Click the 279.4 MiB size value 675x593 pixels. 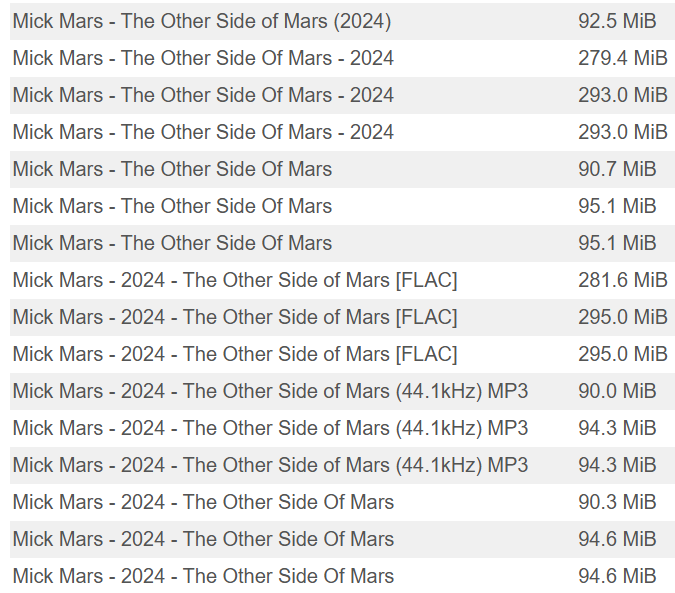click(x=623, y=58)
